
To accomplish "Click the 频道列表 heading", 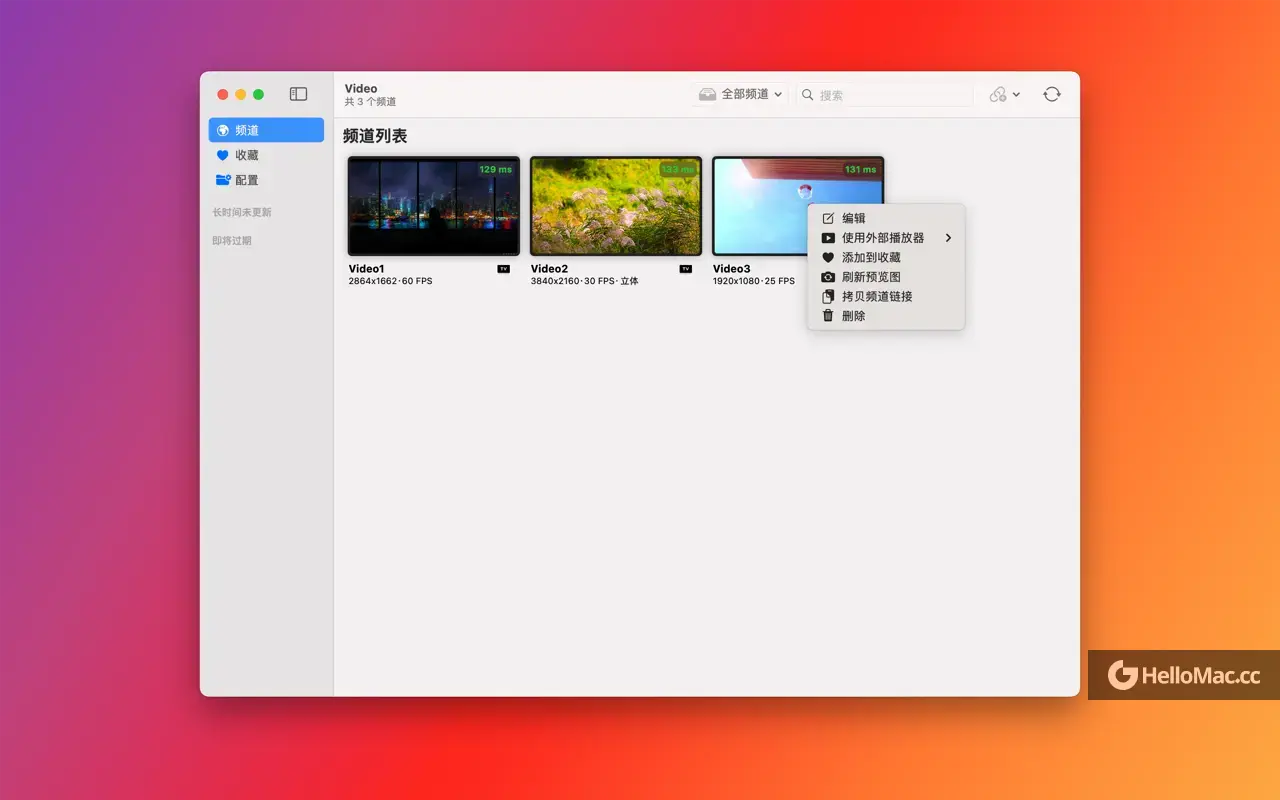I will (375, 136).
